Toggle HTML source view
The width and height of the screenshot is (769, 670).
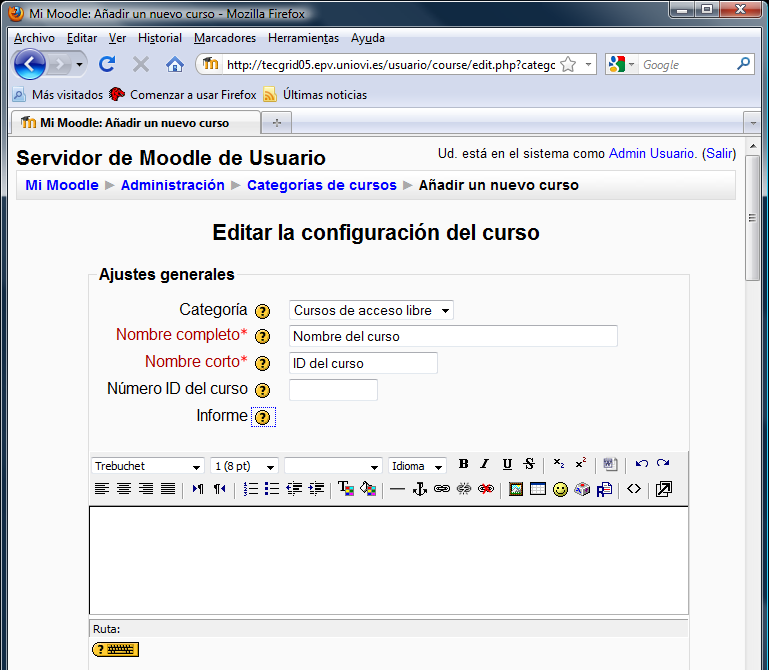[x=634, y=489]
